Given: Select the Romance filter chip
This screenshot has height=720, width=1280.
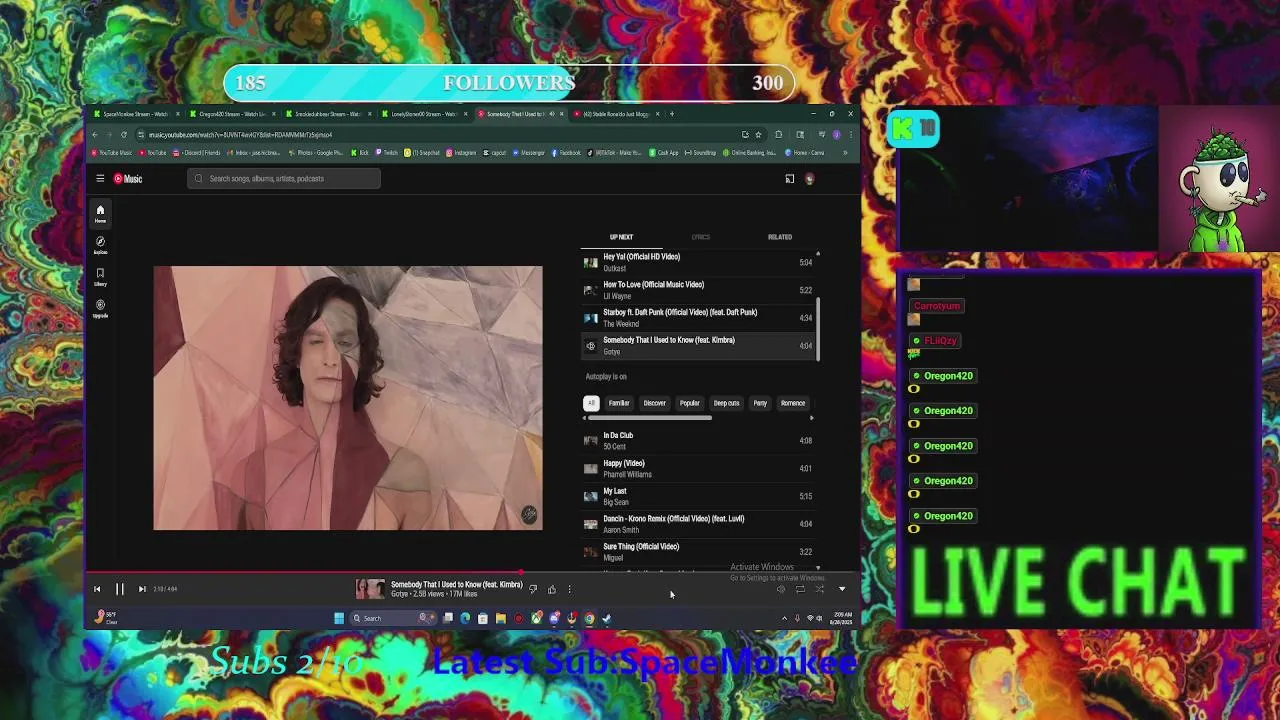Looking at the screenshot, I should [x=793, y=403].
